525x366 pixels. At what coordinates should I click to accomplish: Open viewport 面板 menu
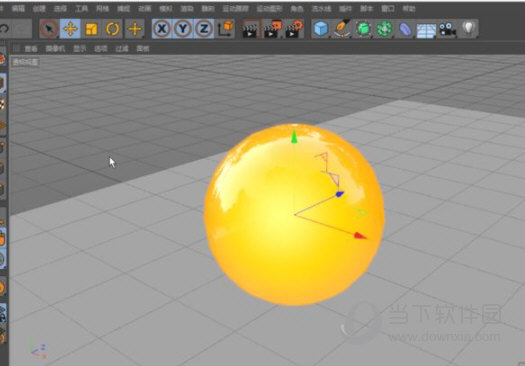[x=143, y=49]
